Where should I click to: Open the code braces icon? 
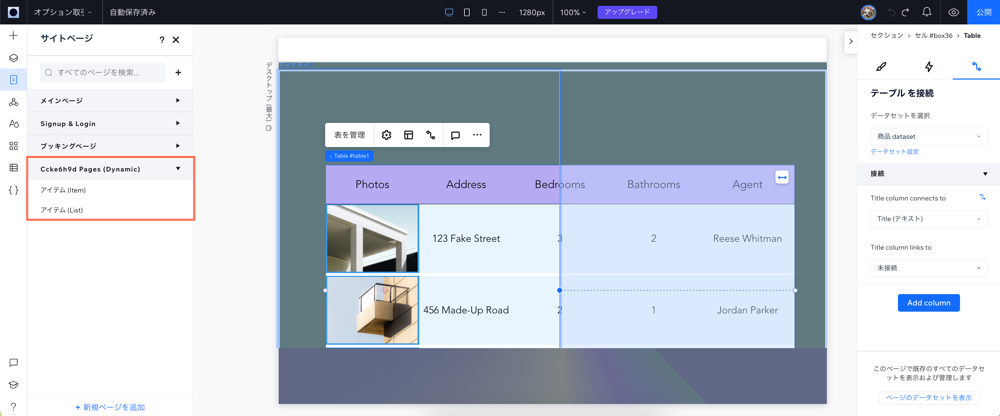click(x=13, y=189)
